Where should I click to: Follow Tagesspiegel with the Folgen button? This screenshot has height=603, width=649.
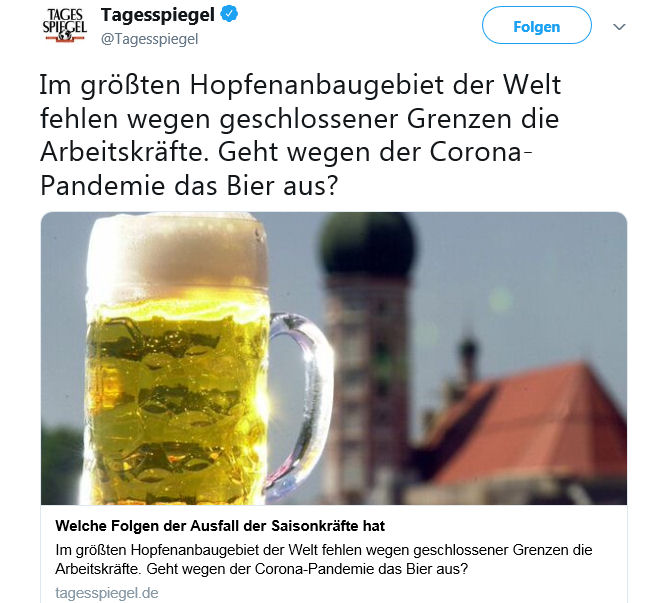pyautogui.click(x=536, y=26)
